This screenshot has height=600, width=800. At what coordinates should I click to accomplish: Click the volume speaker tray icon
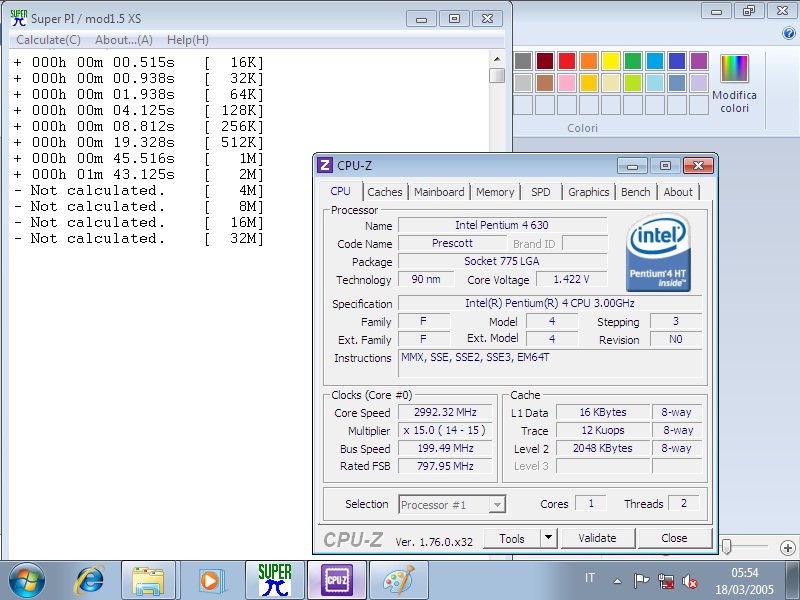click(689, 580)
